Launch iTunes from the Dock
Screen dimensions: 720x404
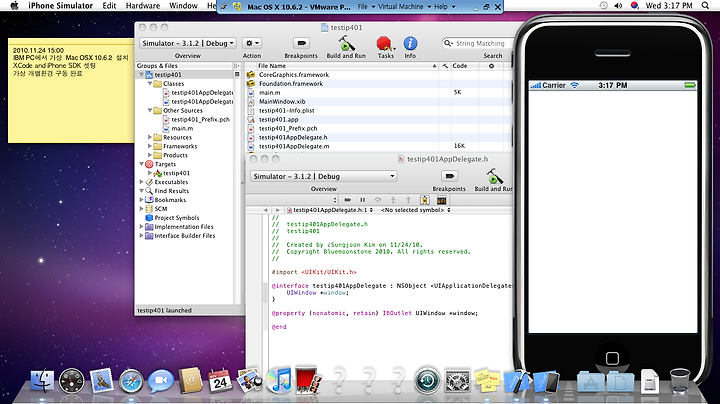point(279,381)
